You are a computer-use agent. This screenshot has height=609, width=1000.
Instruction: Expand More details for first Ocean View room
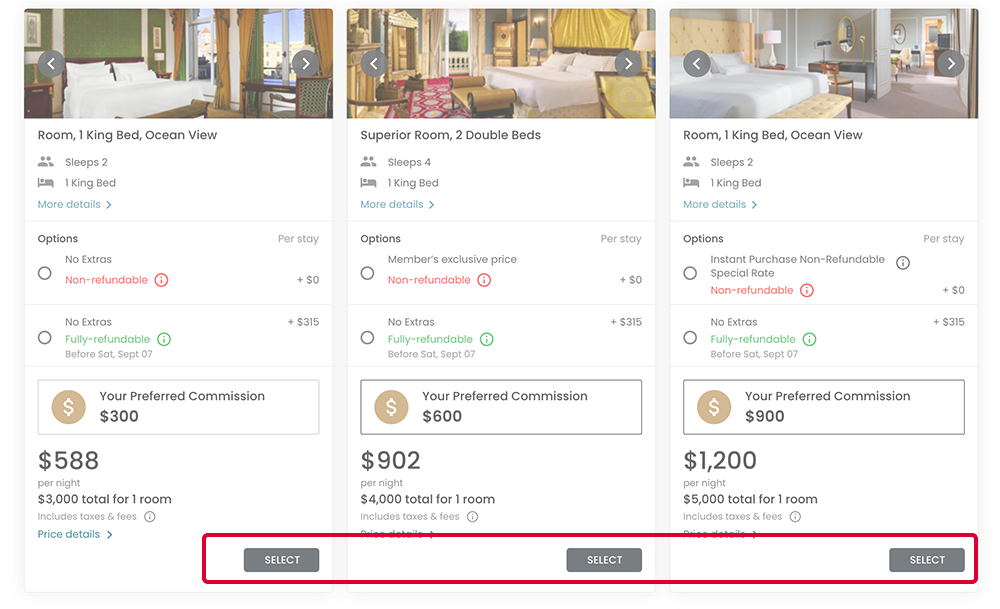pyautogui.click(x=74, y=205)
